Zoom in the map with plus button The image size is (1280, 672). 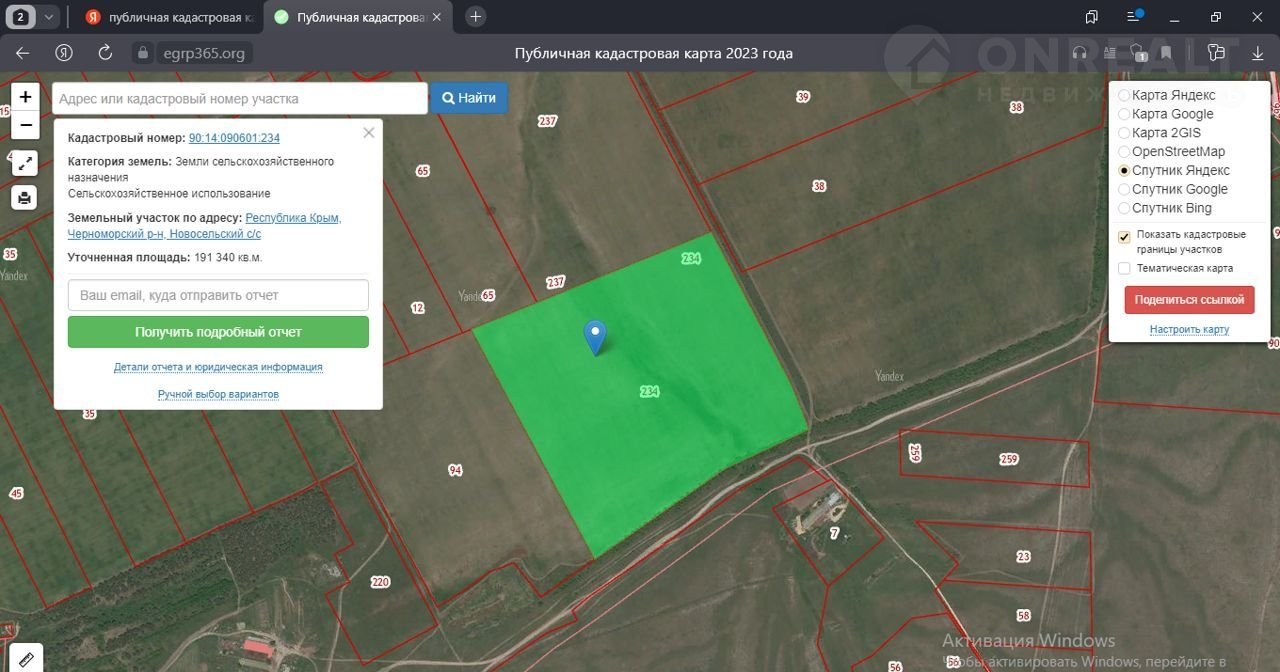point(25,98)
